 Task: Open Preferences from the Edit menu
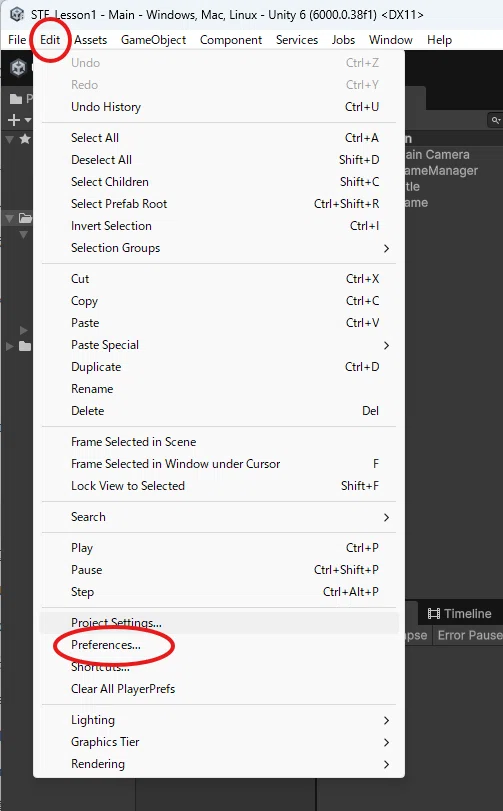[x=219, y=645]
